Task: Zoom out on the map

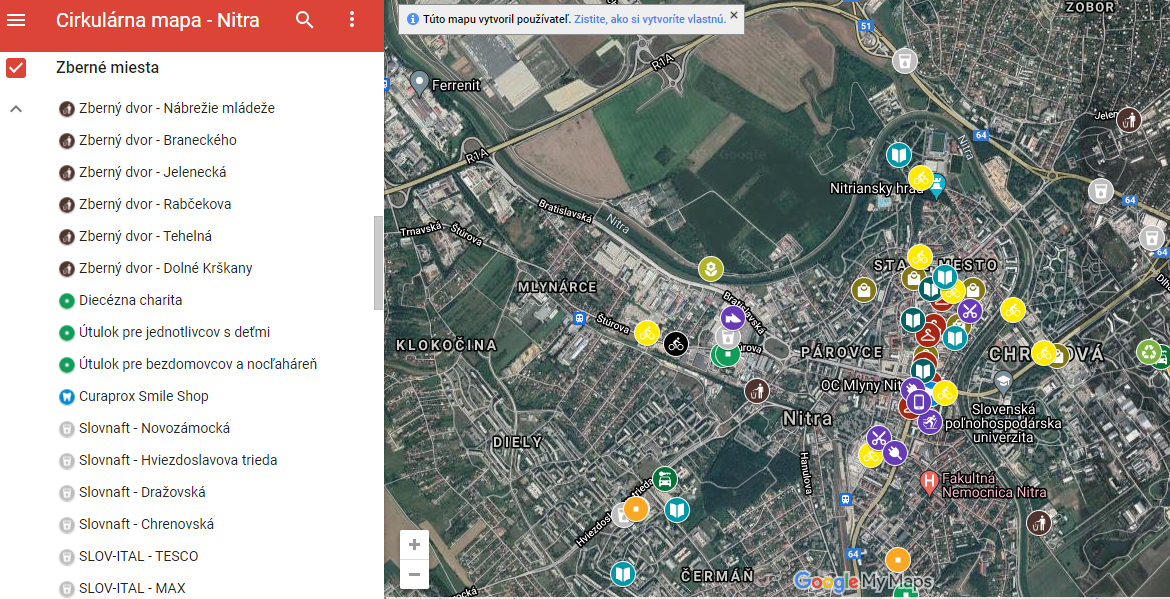Action: point(414,574)
